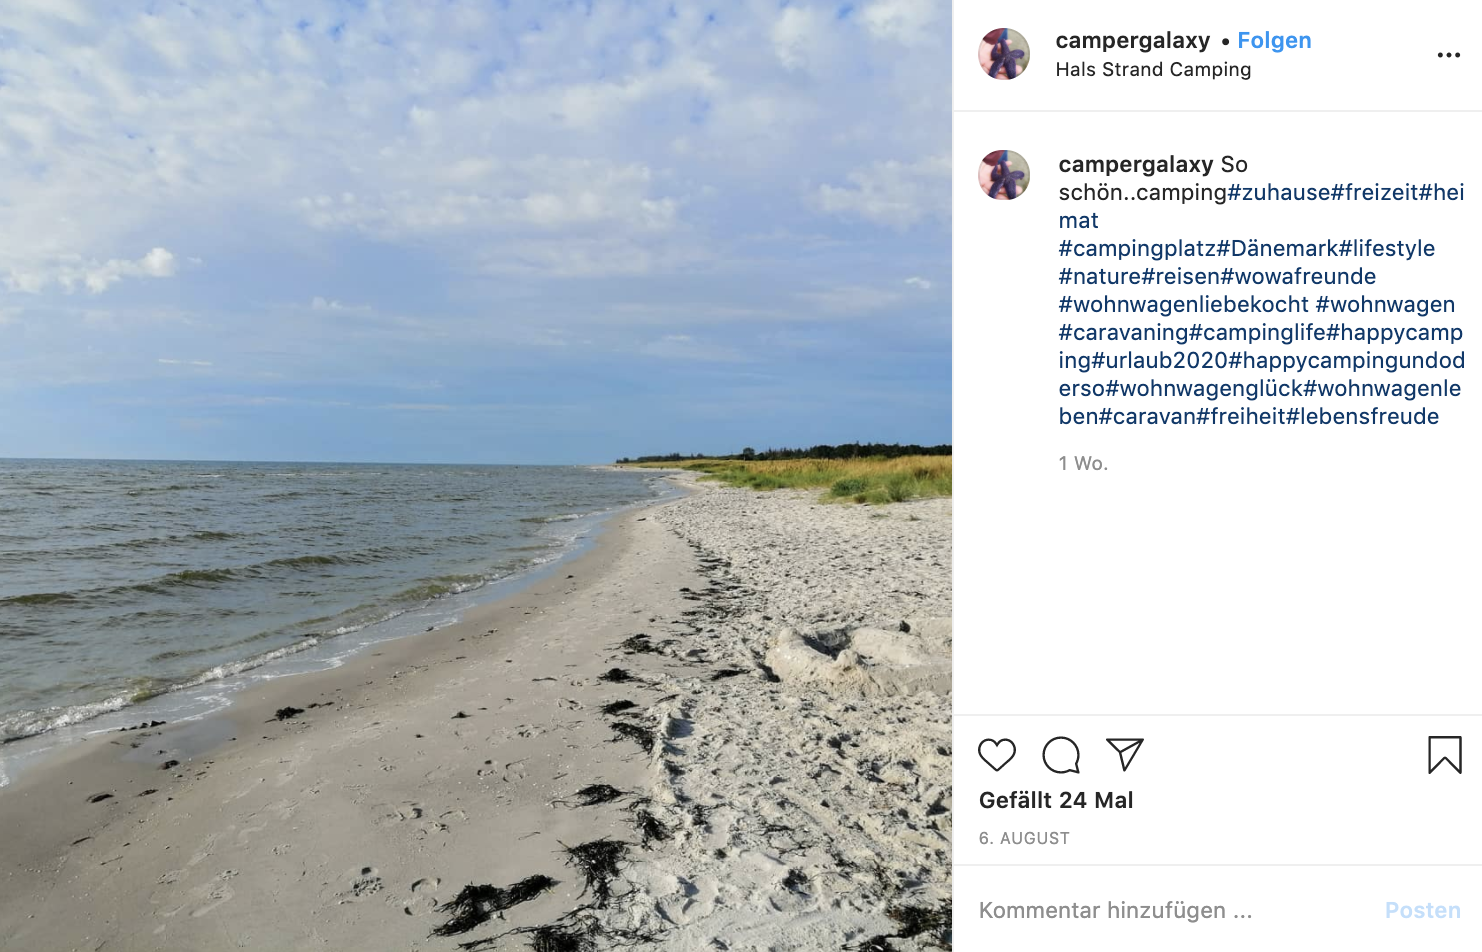The width and height of the screenshot is (1482, 952).
Task: Open campergalaxy username in caption
Action: [1136, 164]
